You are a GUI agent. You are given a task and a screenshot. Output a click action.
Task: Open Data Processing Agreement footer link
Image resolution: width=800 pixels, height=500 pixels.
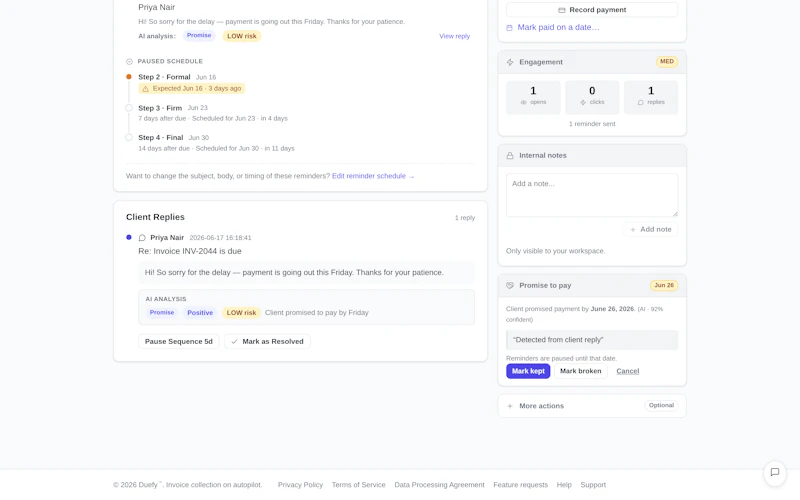[439, 485]
